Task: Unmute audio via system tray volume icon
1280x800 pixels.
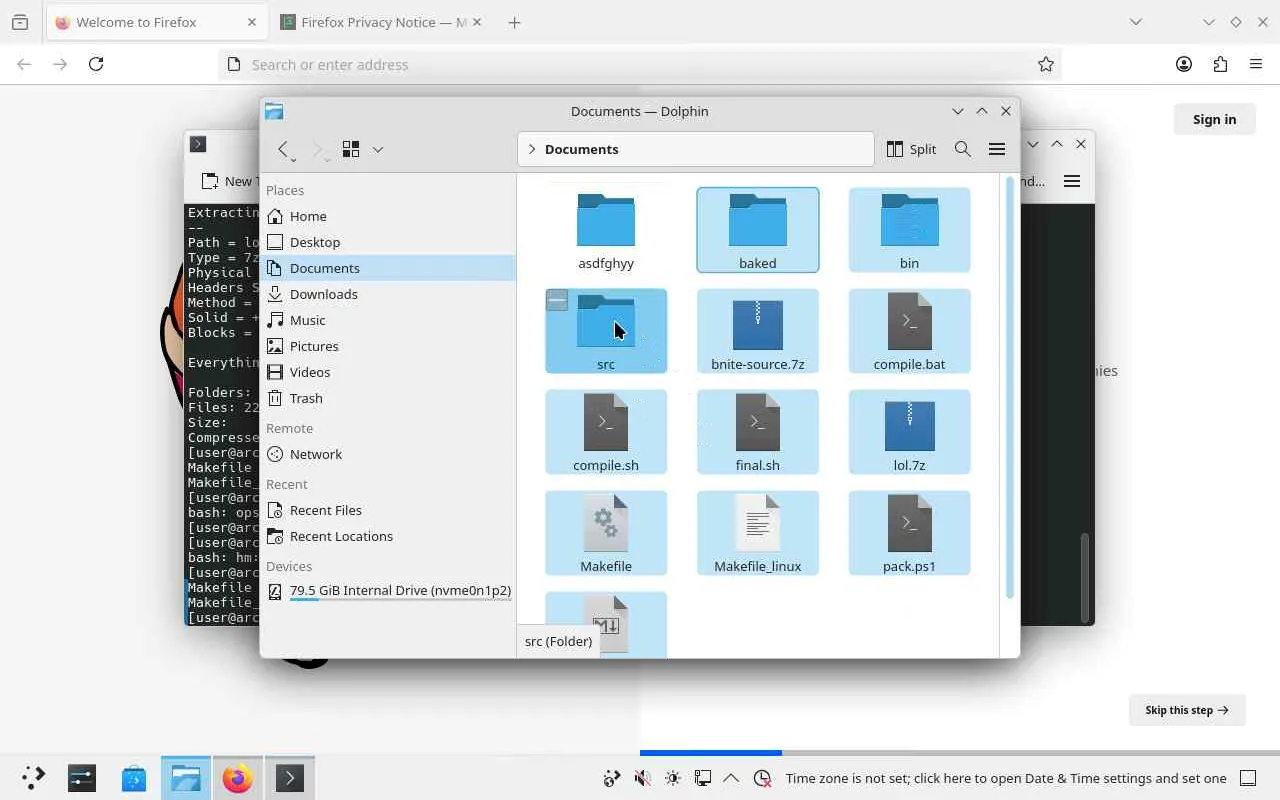Action: 642,778
